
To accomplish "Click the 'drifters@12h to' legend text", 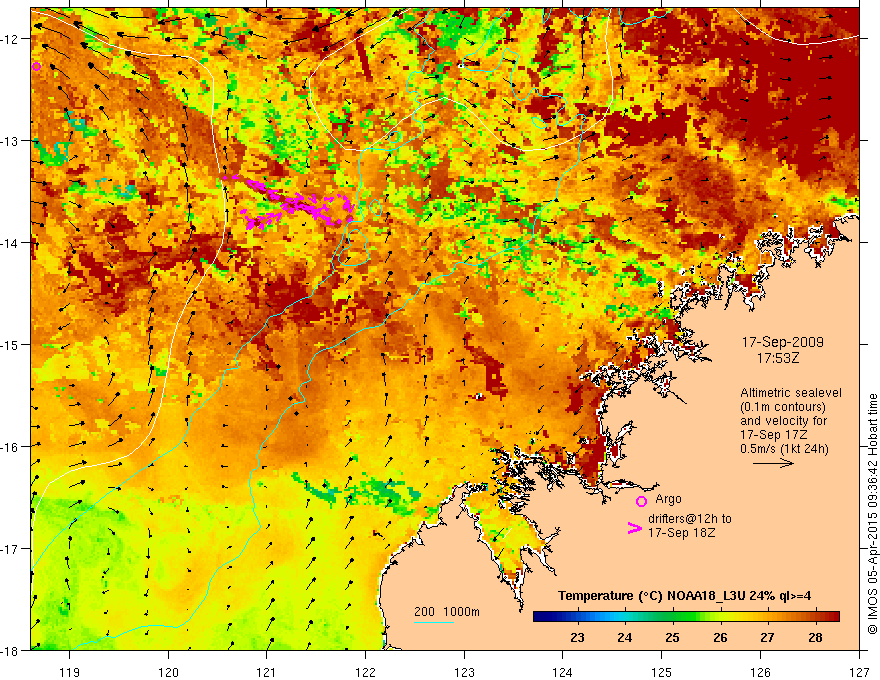I will (690, 519).
